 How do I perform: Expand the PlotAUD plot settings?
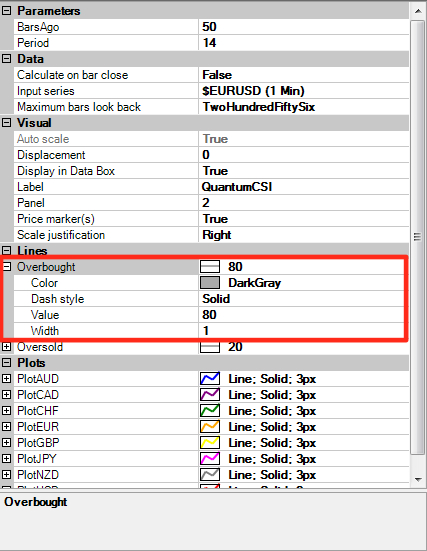pos(6,378)
